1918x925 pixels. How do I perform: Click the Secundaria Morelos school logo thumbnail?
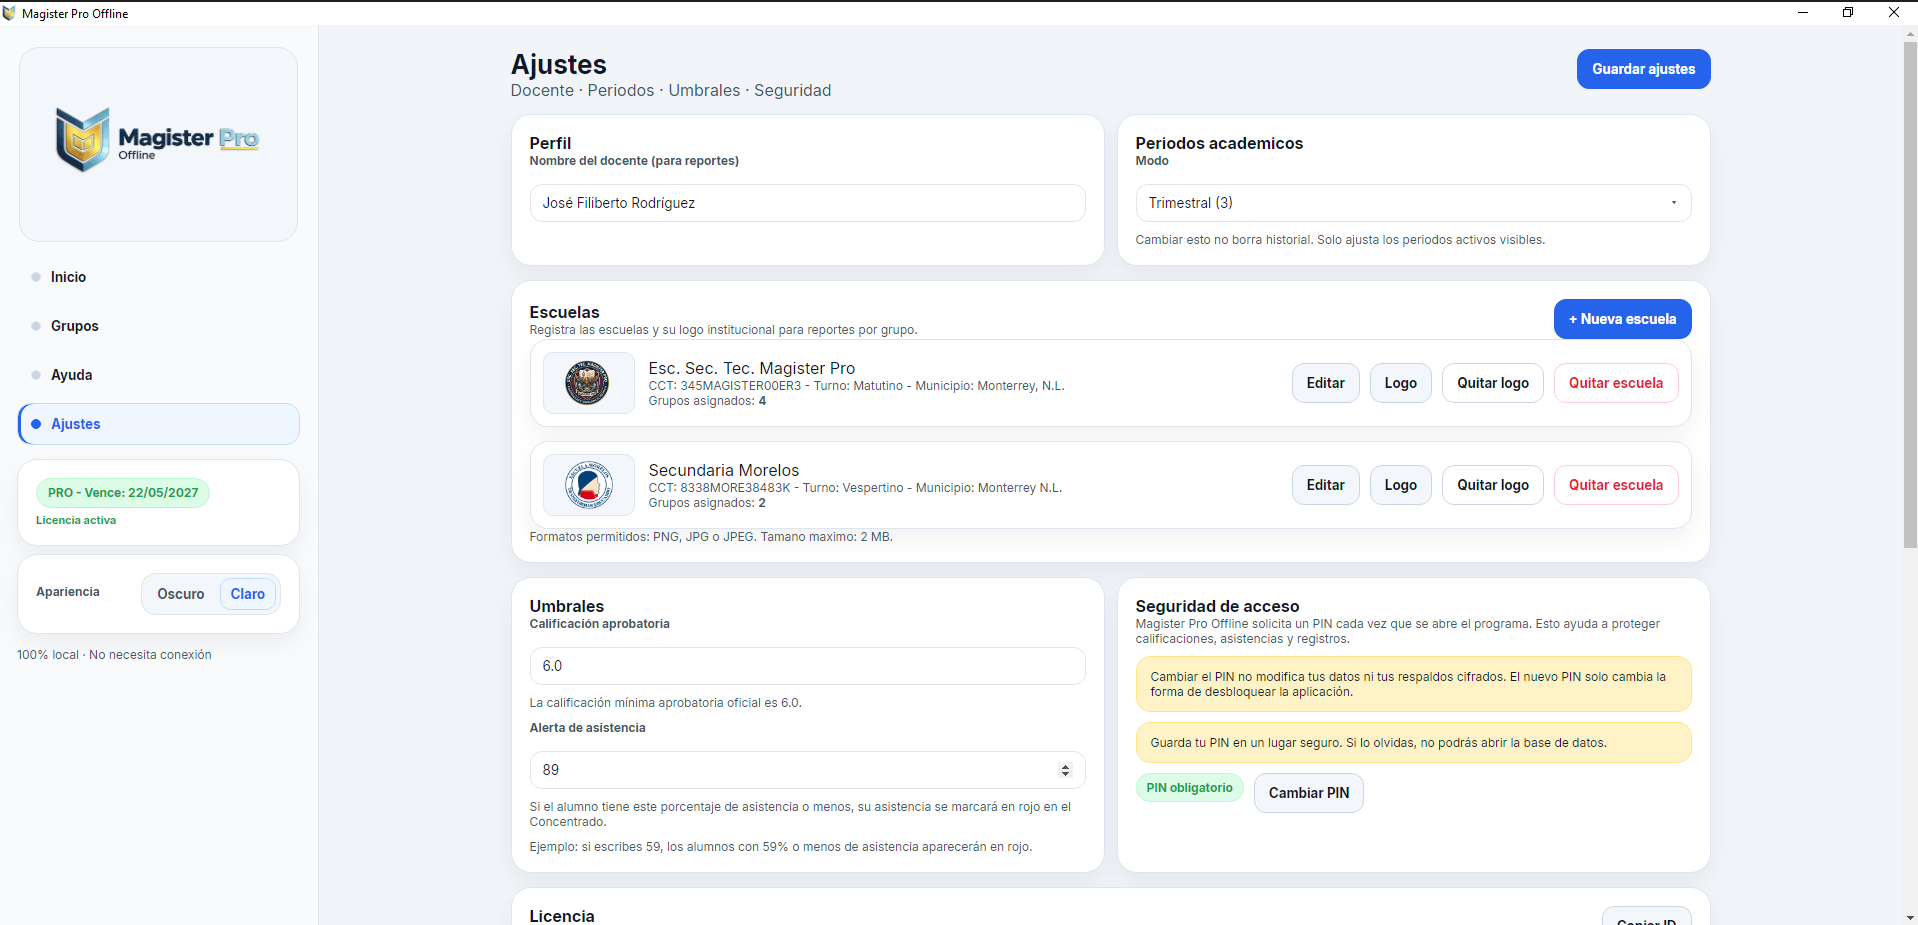coord(588,485)
